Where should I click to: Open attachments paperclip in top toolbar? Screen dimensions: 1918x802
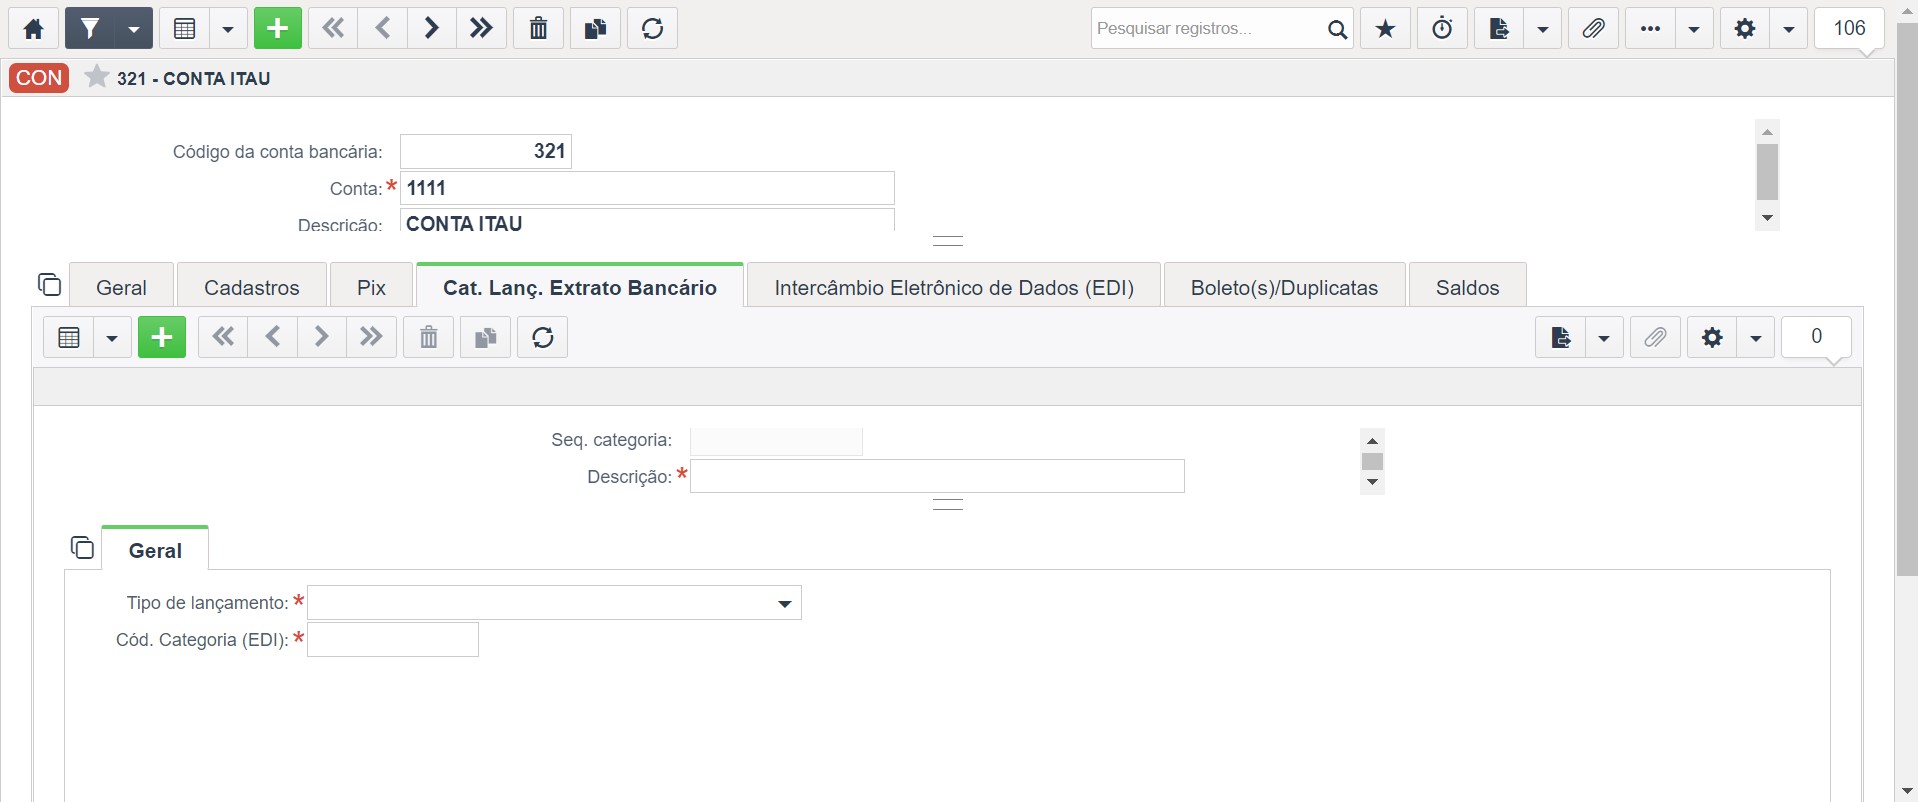coord(1594,28)
